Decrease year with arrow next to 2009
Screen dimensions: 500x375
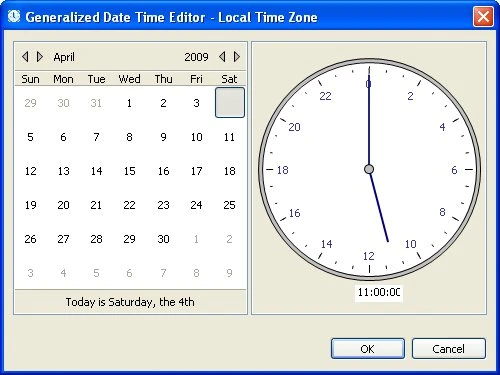click(x=222, y=57)
